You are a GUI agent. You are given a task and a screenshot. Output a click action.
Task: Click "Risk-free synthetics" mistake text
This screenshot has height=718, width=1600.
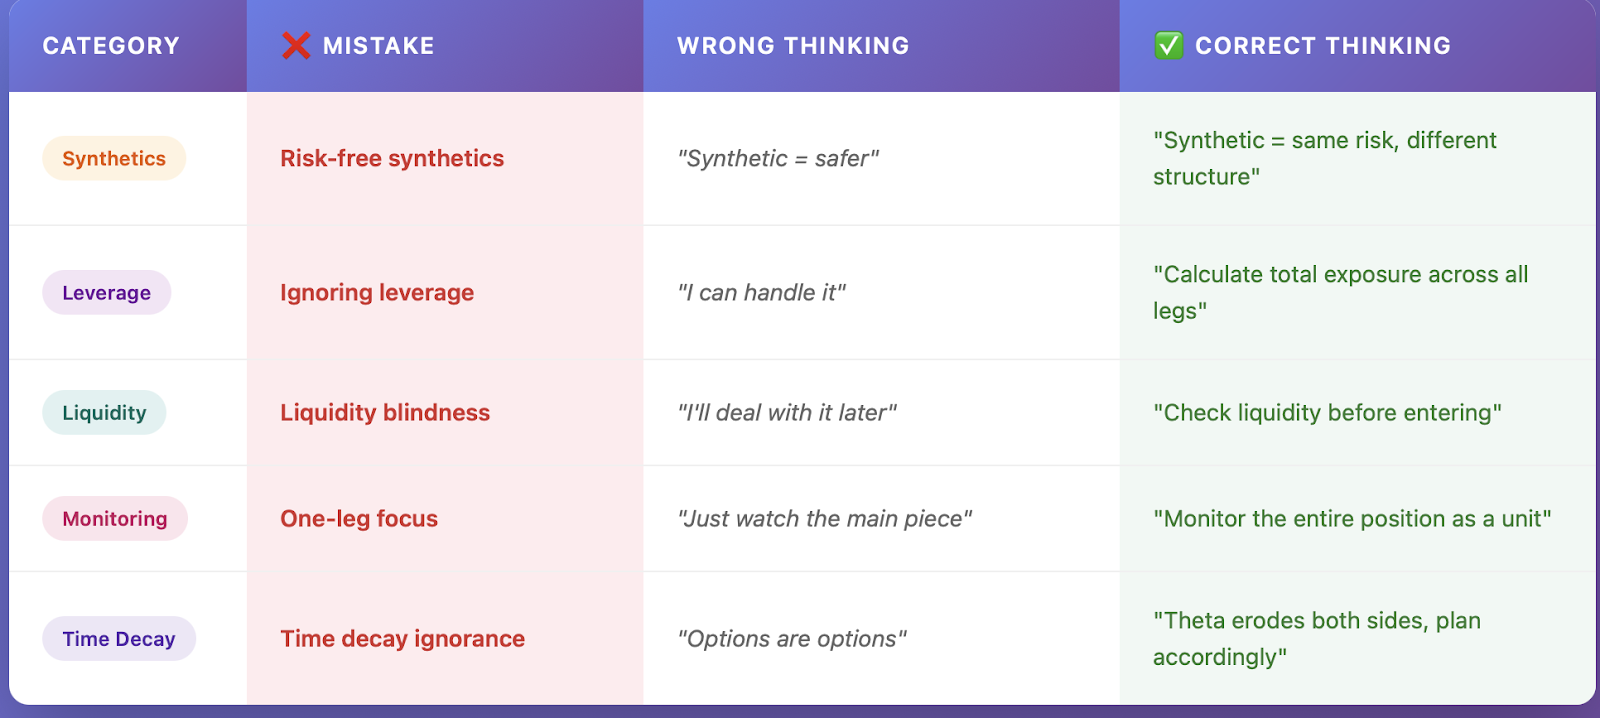(392, 159)
